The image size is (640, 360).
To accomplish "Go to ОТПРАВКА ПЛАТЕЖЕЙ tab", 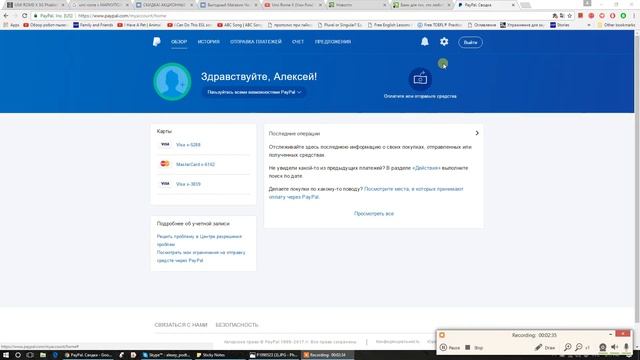I will click(256, 42).
